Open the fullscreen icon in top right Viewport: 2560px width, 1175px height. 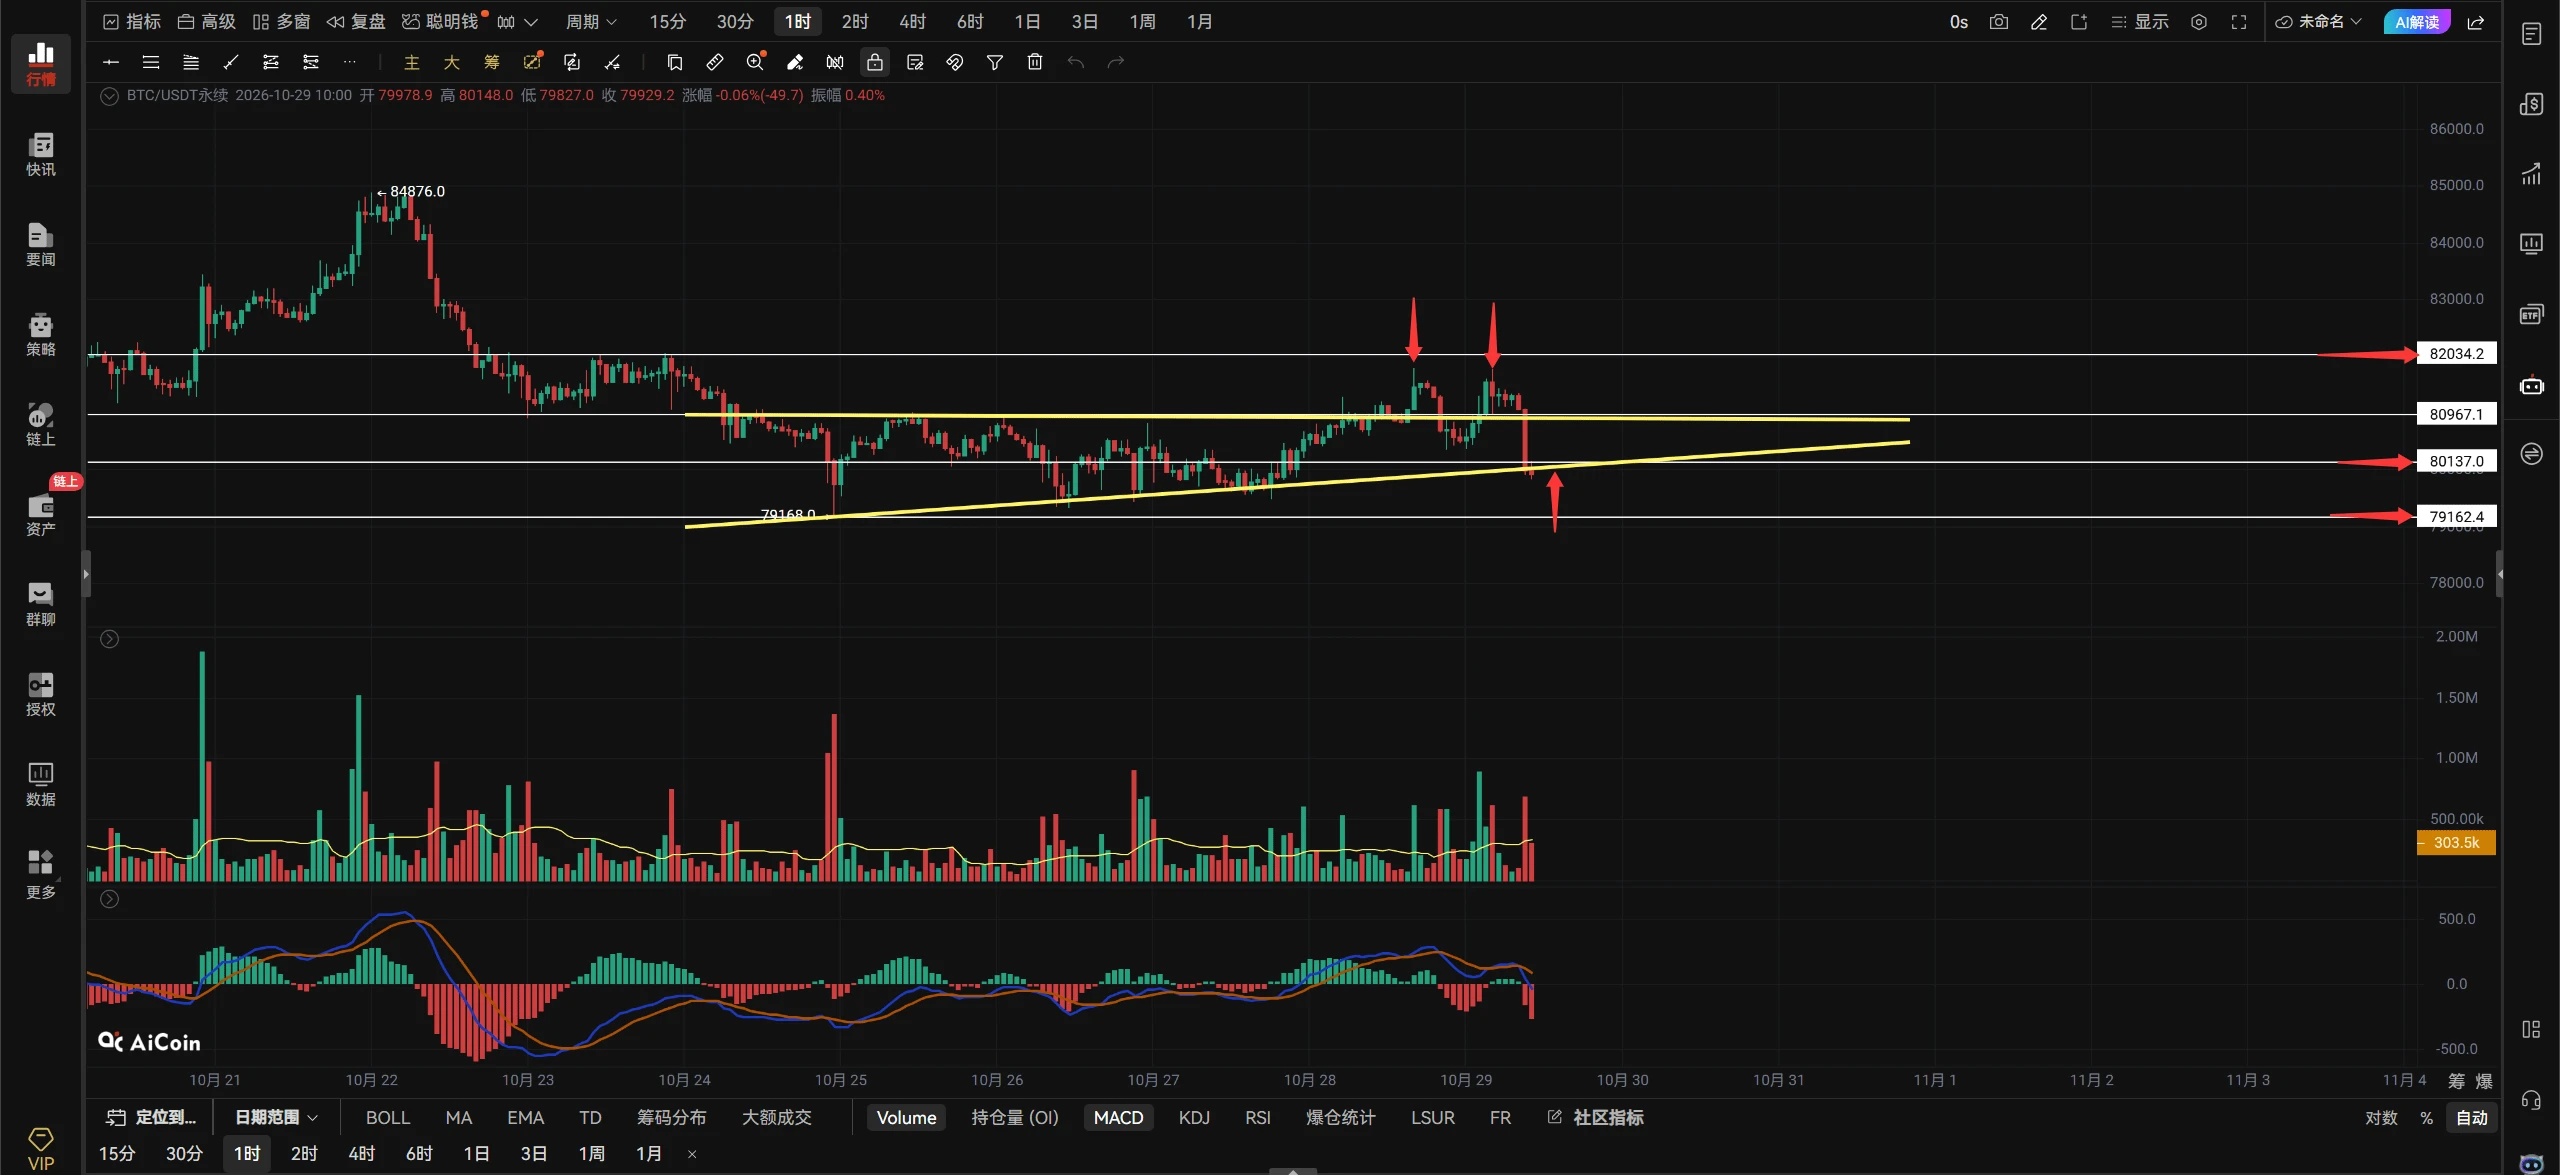click(x=2239, y=22)
